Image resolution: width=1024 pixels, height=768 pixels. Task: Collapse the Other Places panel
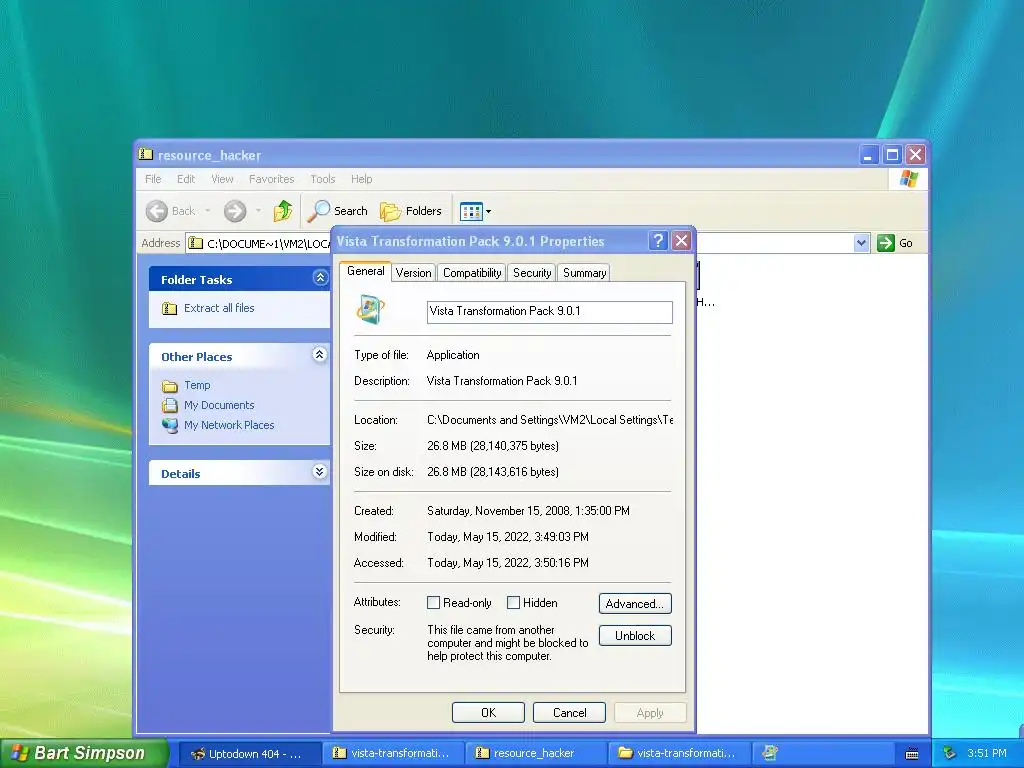pyautogui.click(x=319, y=355)
